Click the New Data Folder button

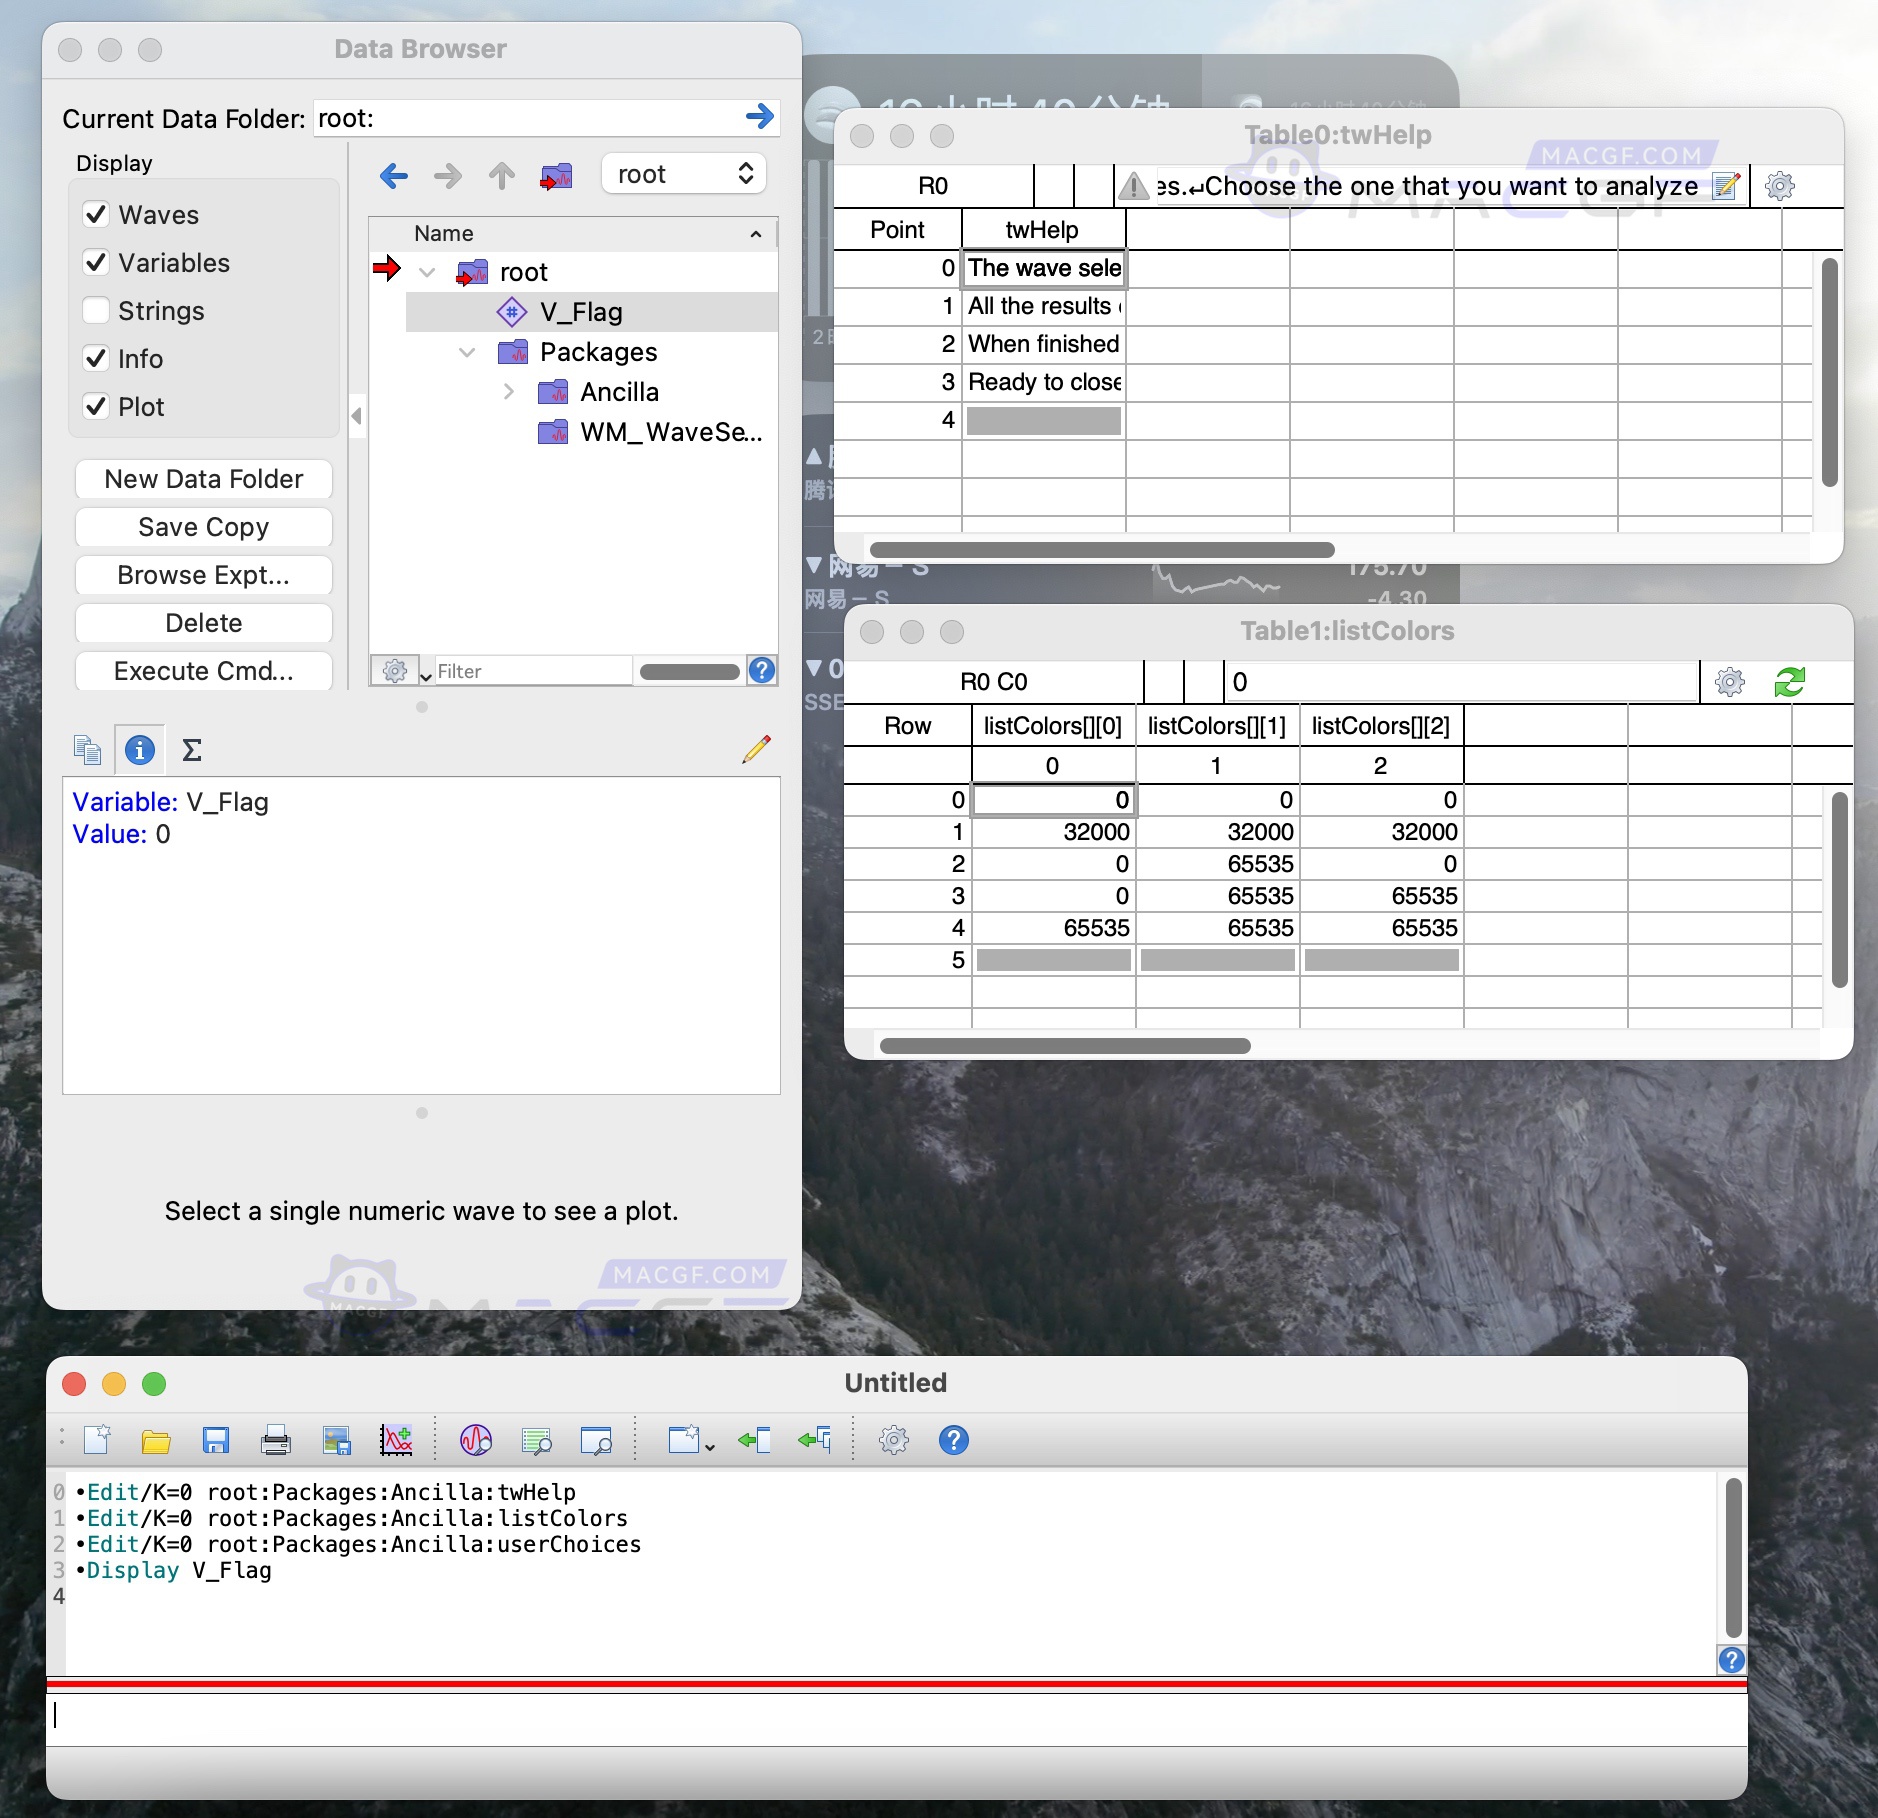203,479
